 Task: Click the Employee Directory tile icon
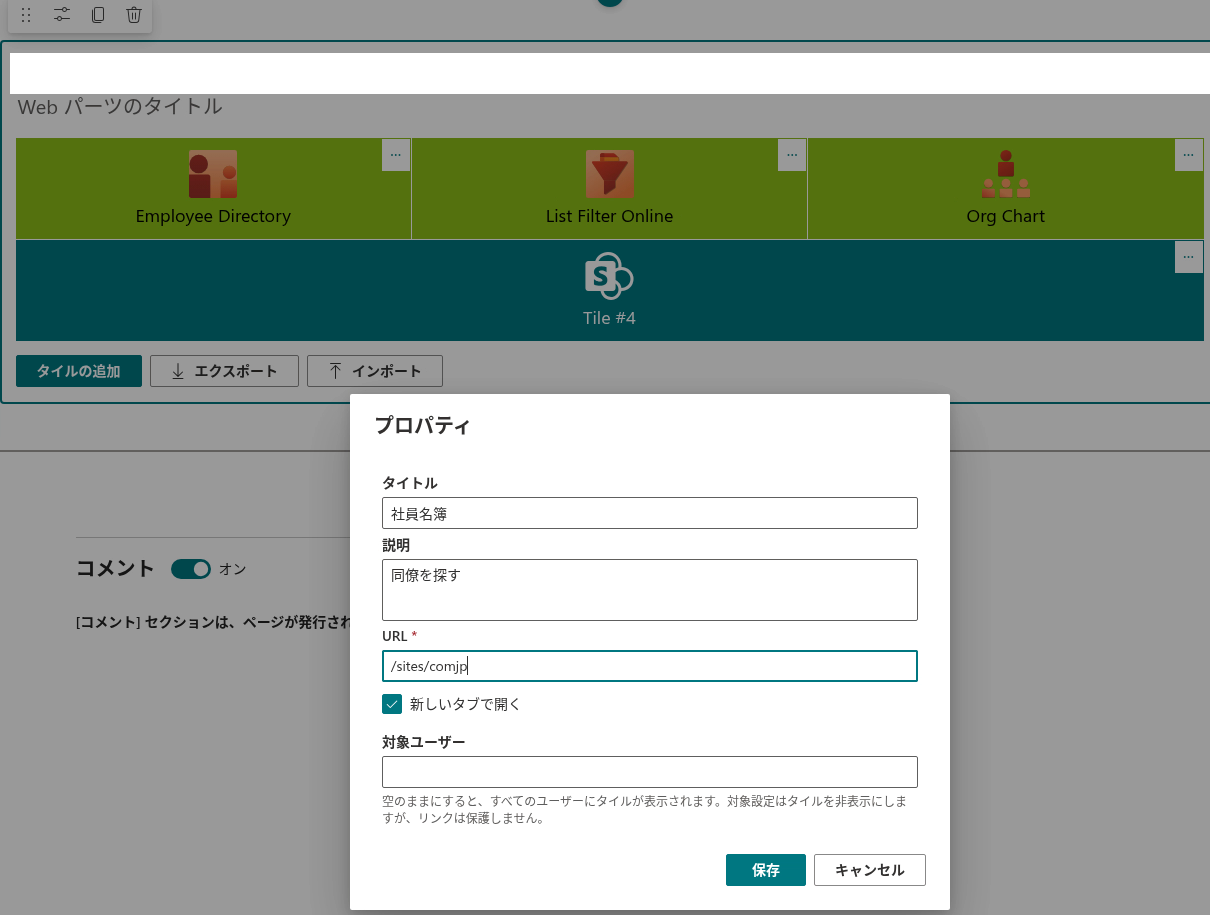click(213, 174)
